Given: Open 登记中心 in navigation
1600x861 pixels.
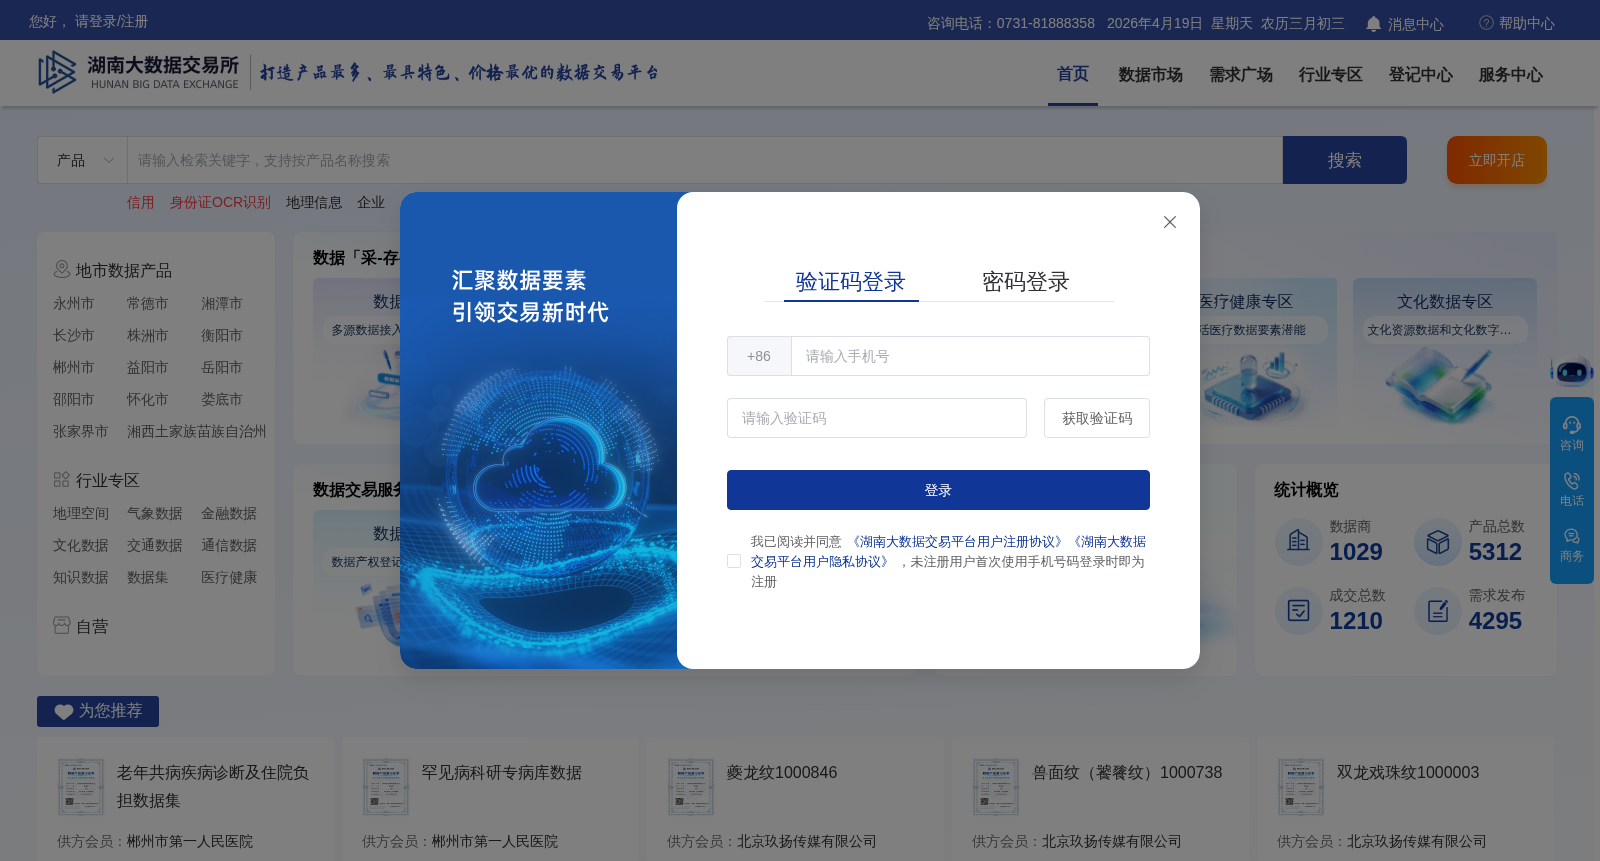Looking at the screenshot, I should (x=1420, y=75).
